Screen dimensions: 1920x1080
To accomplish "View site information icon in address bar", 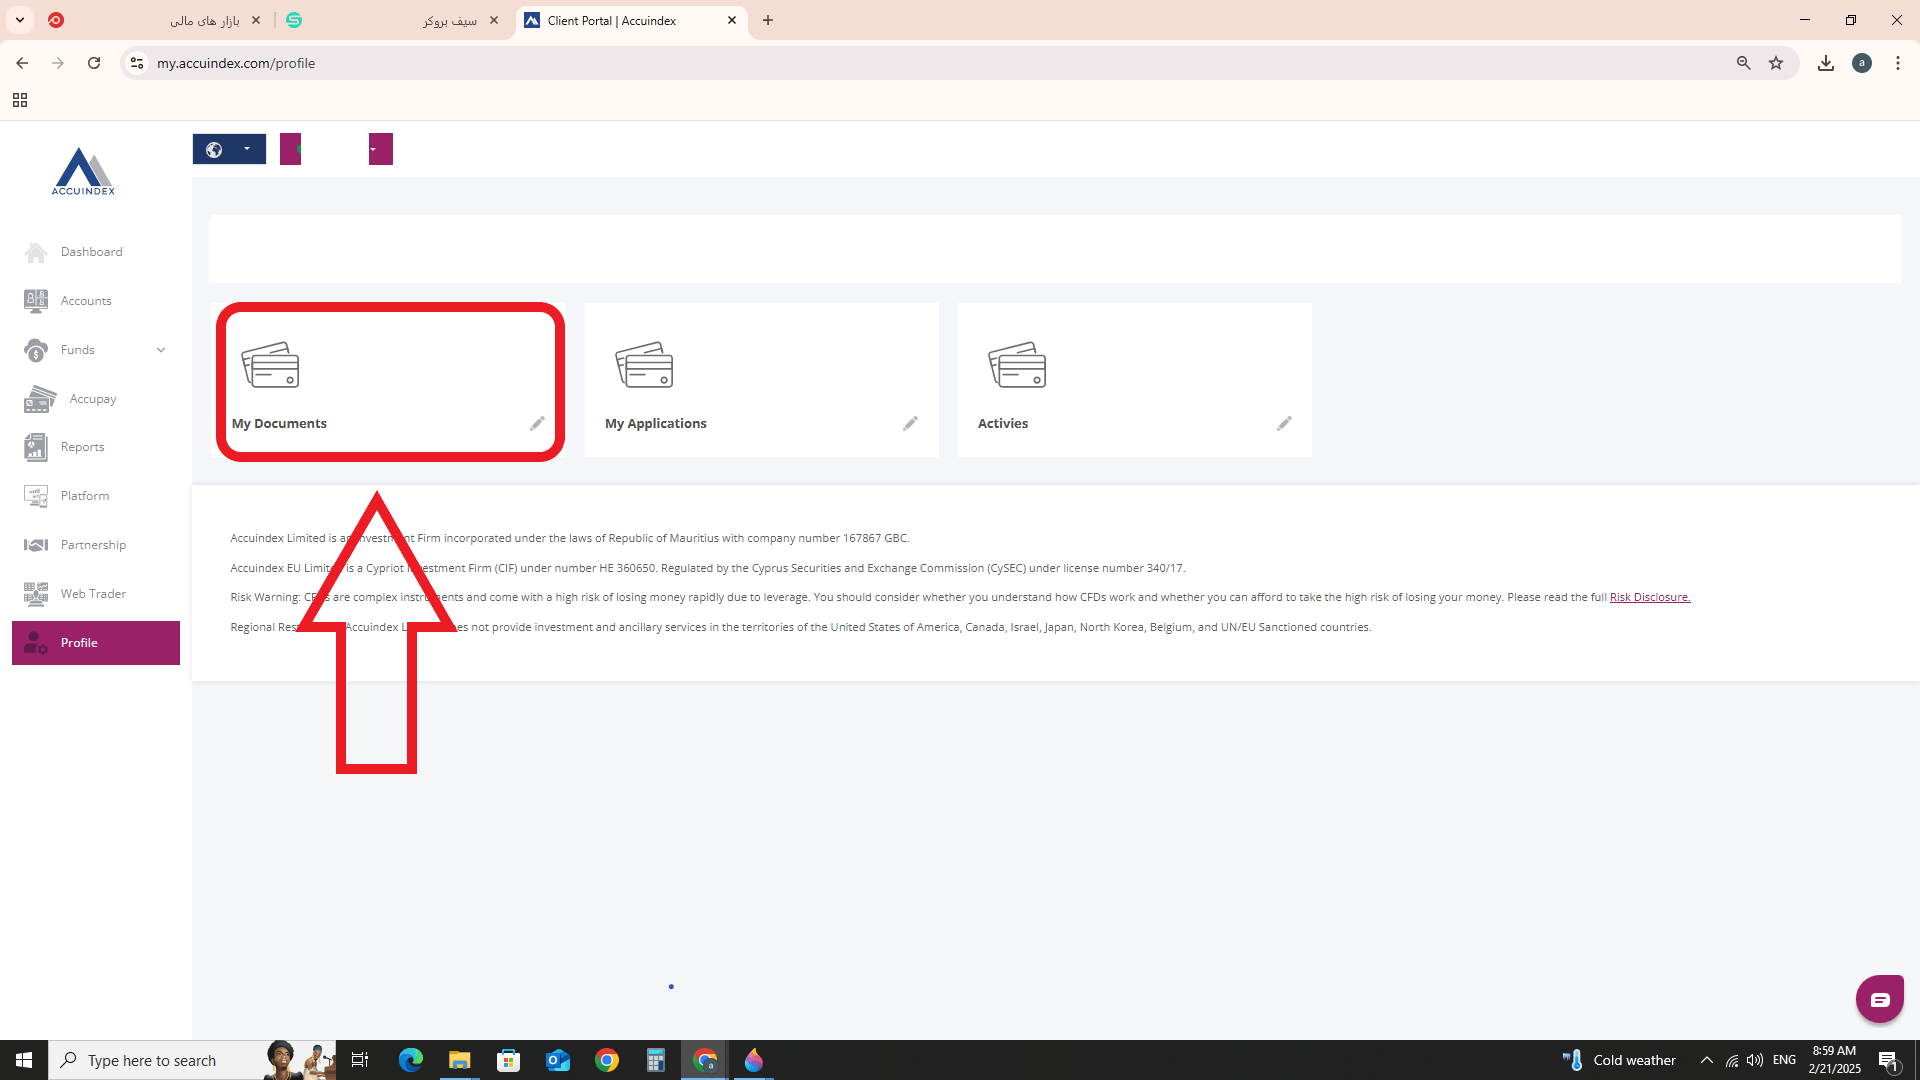I will [137, 63].
